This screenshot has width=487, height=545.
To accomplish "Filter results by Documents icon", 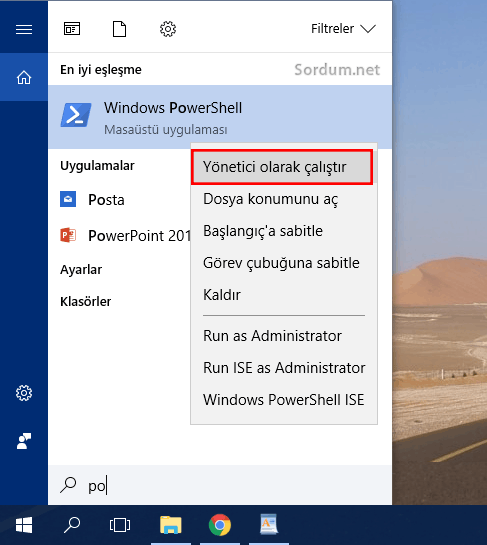I will click(119, 29).
